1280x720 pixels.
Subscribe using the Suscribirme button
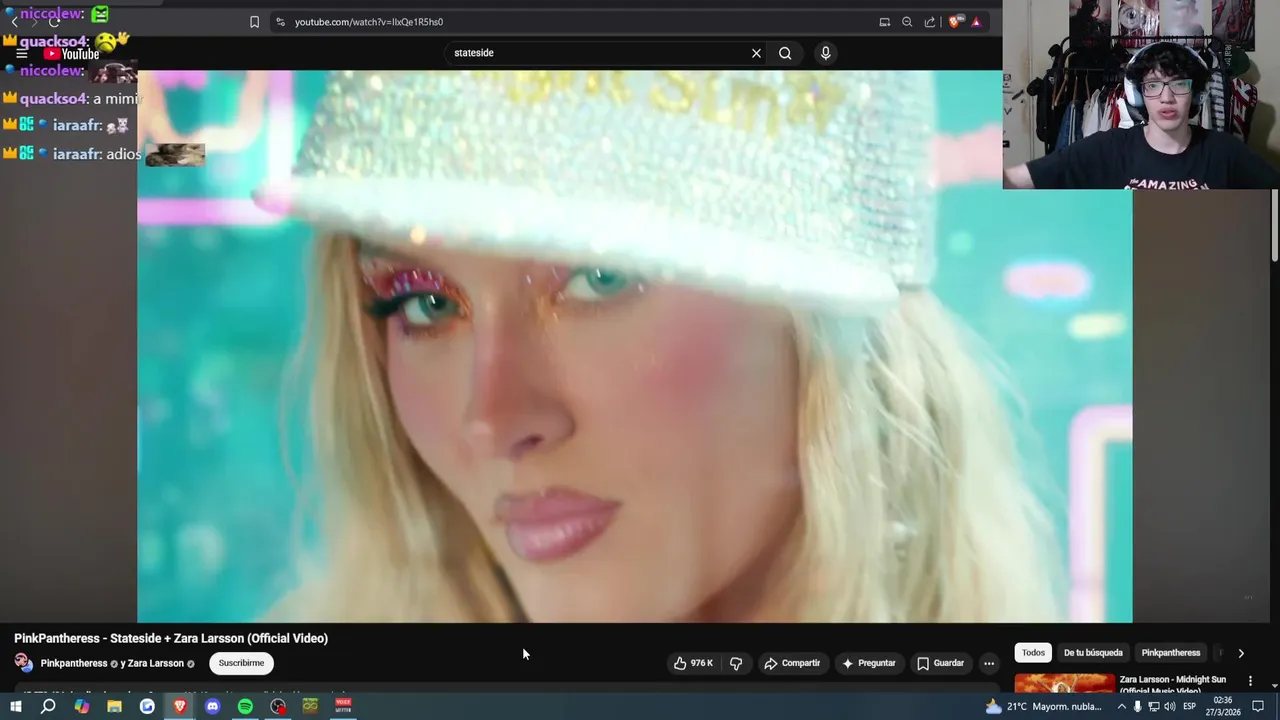[241, 663]
